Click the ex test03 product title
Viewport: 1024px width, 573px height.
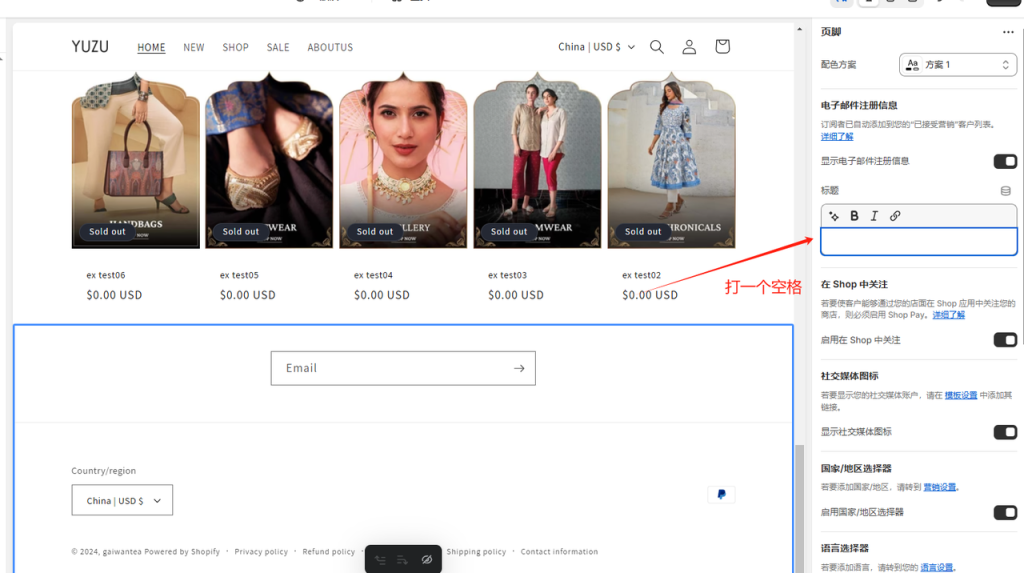[x=507, y=276]
